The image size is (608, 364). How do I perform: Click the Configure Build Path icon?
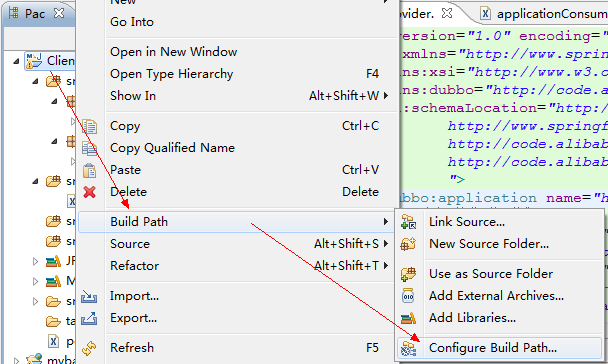408,348
